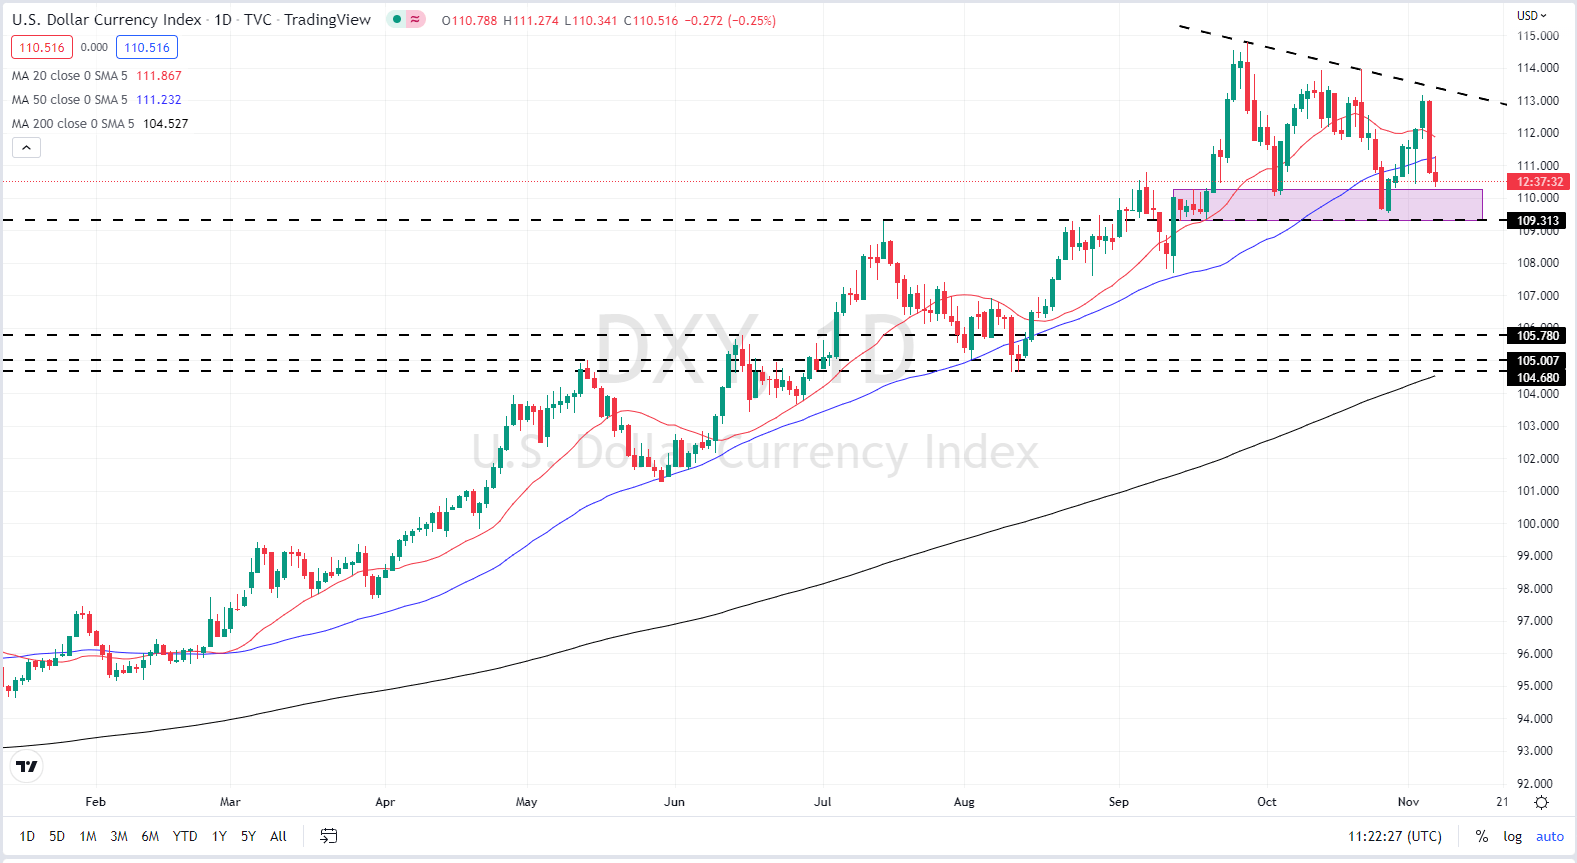Image resolution: width=1577 pixels, height=863 pixels.
Task: Click the 115.000 price axis label
Action: point(1538,36)
